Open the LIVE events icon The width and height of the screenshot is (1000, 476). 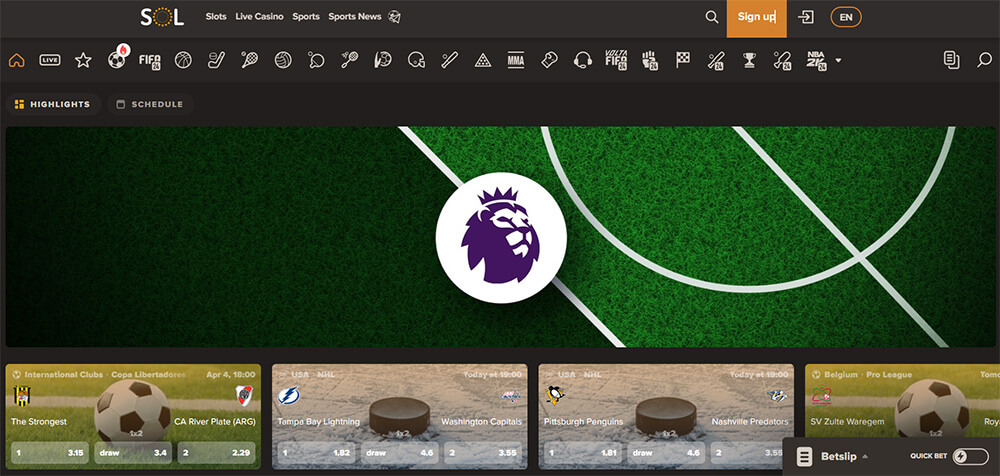(50, 61)
